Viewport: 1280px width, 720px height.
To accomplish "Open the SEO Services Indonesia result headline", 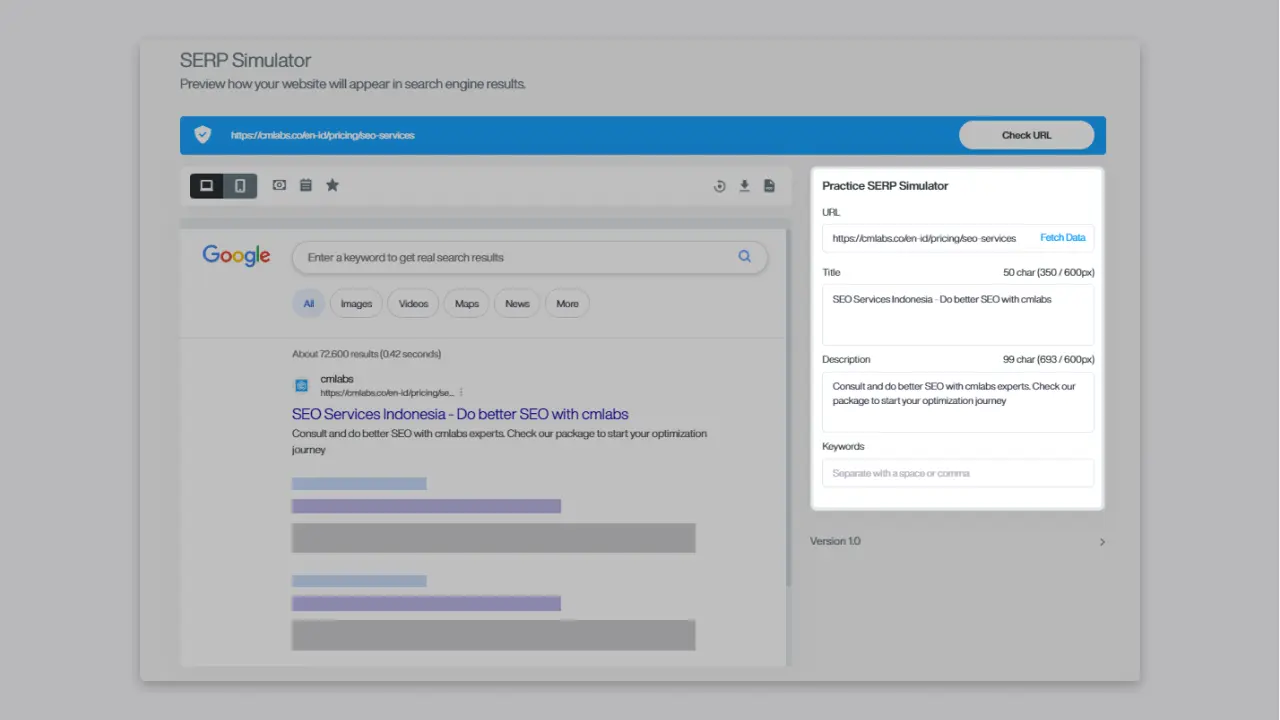I will 459,414.
